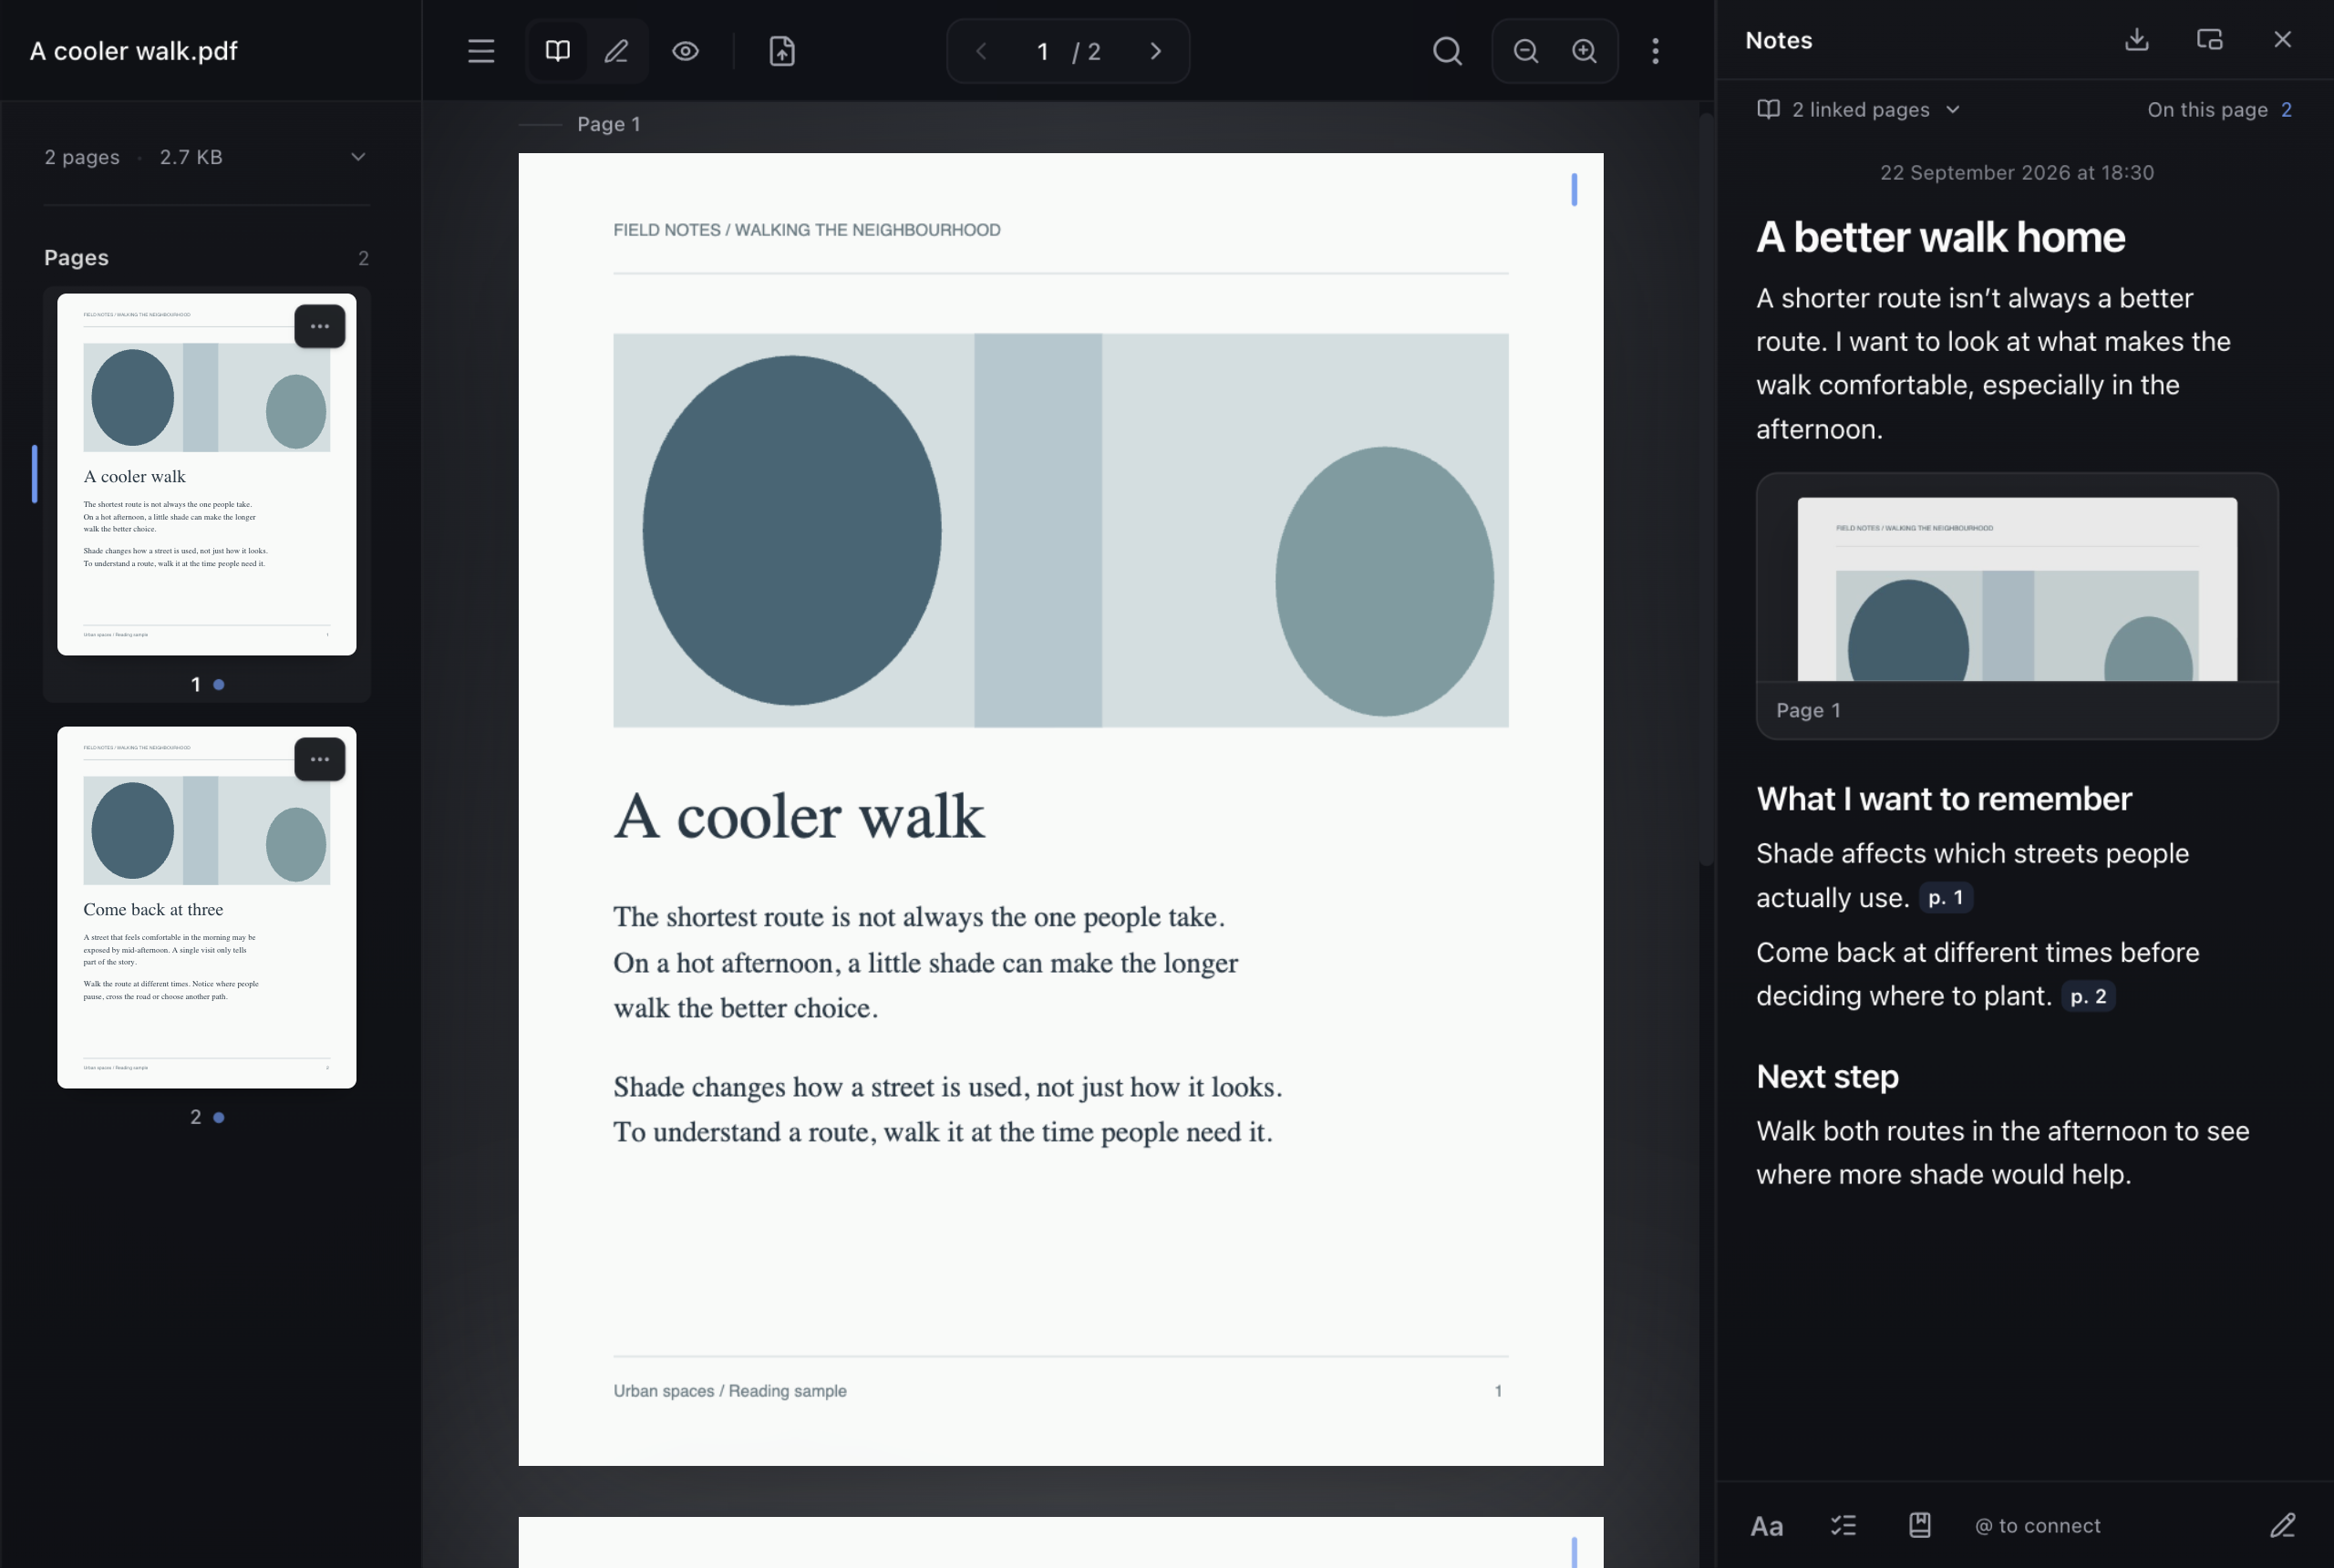
Task: Open options menu on page 2 thumbnail
Action: coord(319,759)
